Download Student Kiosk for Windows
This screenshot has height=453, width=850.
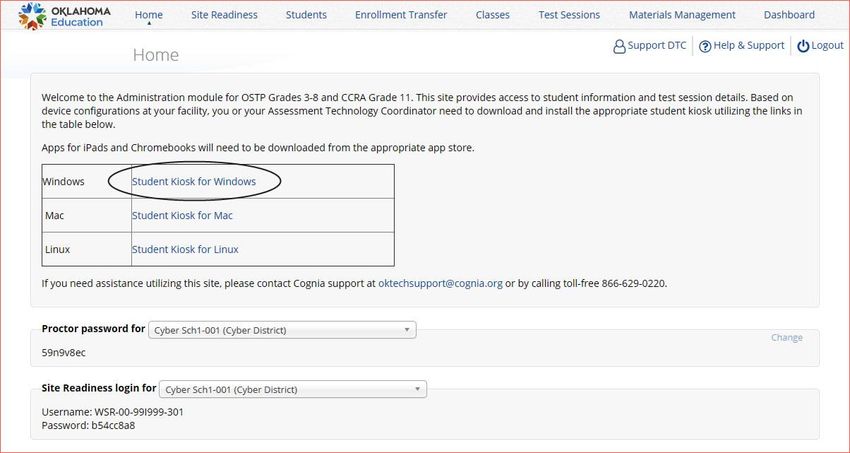(194, 182)
